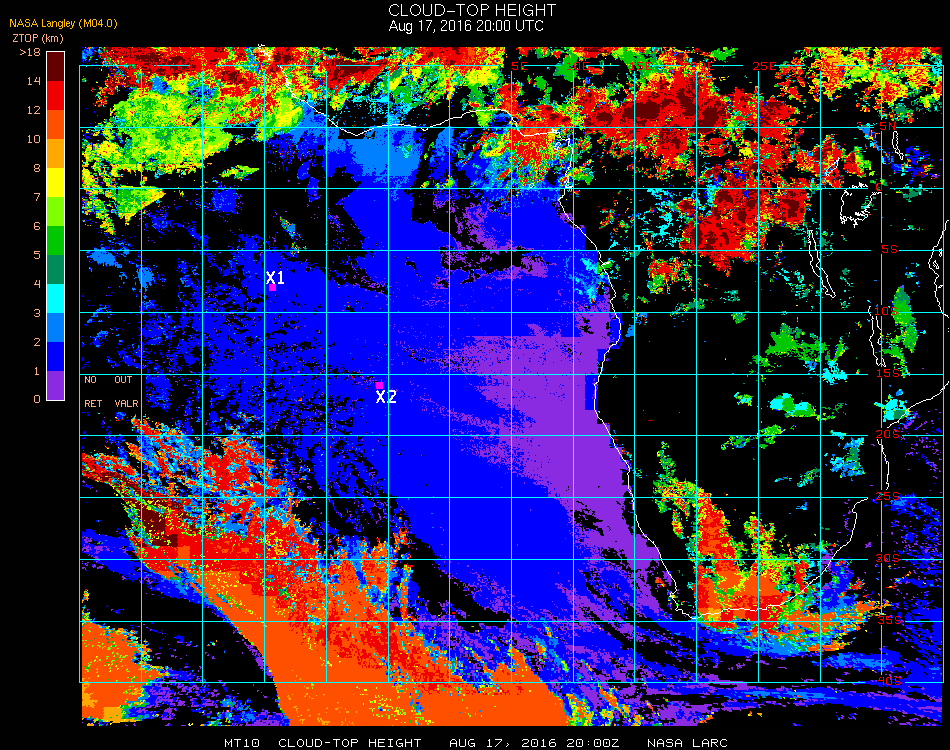Click the '25S' latitude label
Viewport: 950px width, 750px height.
[x=888, y=497]
